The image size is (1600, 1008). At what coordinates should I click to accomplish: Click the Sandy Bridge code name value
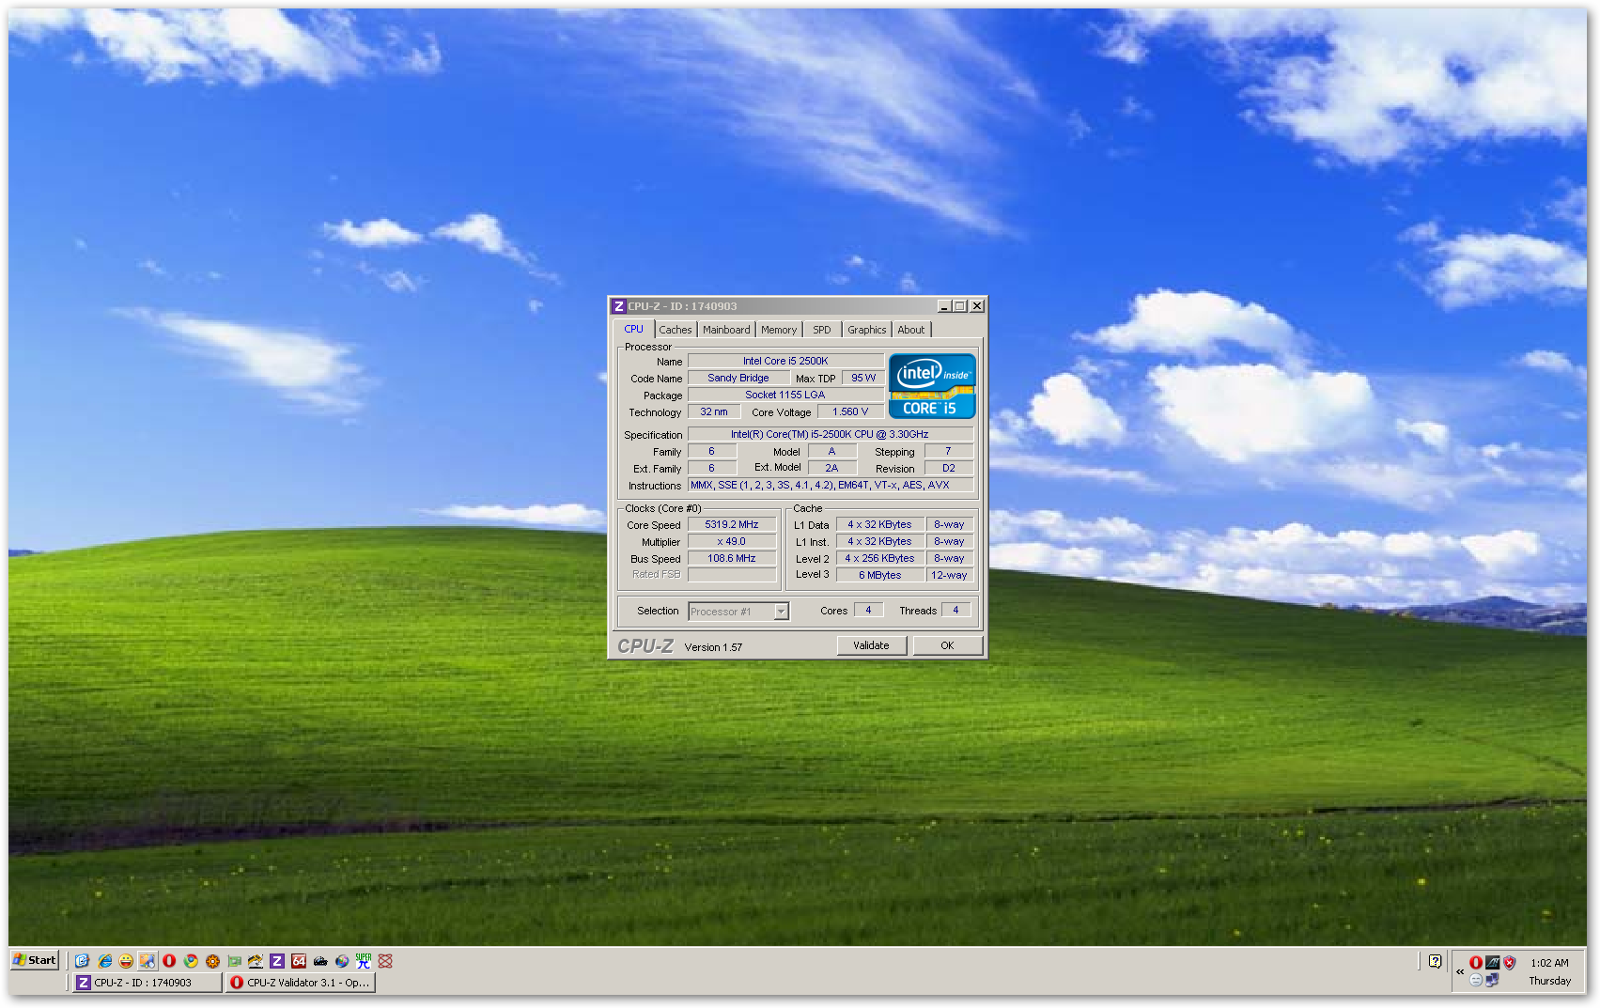click(738, 378)
